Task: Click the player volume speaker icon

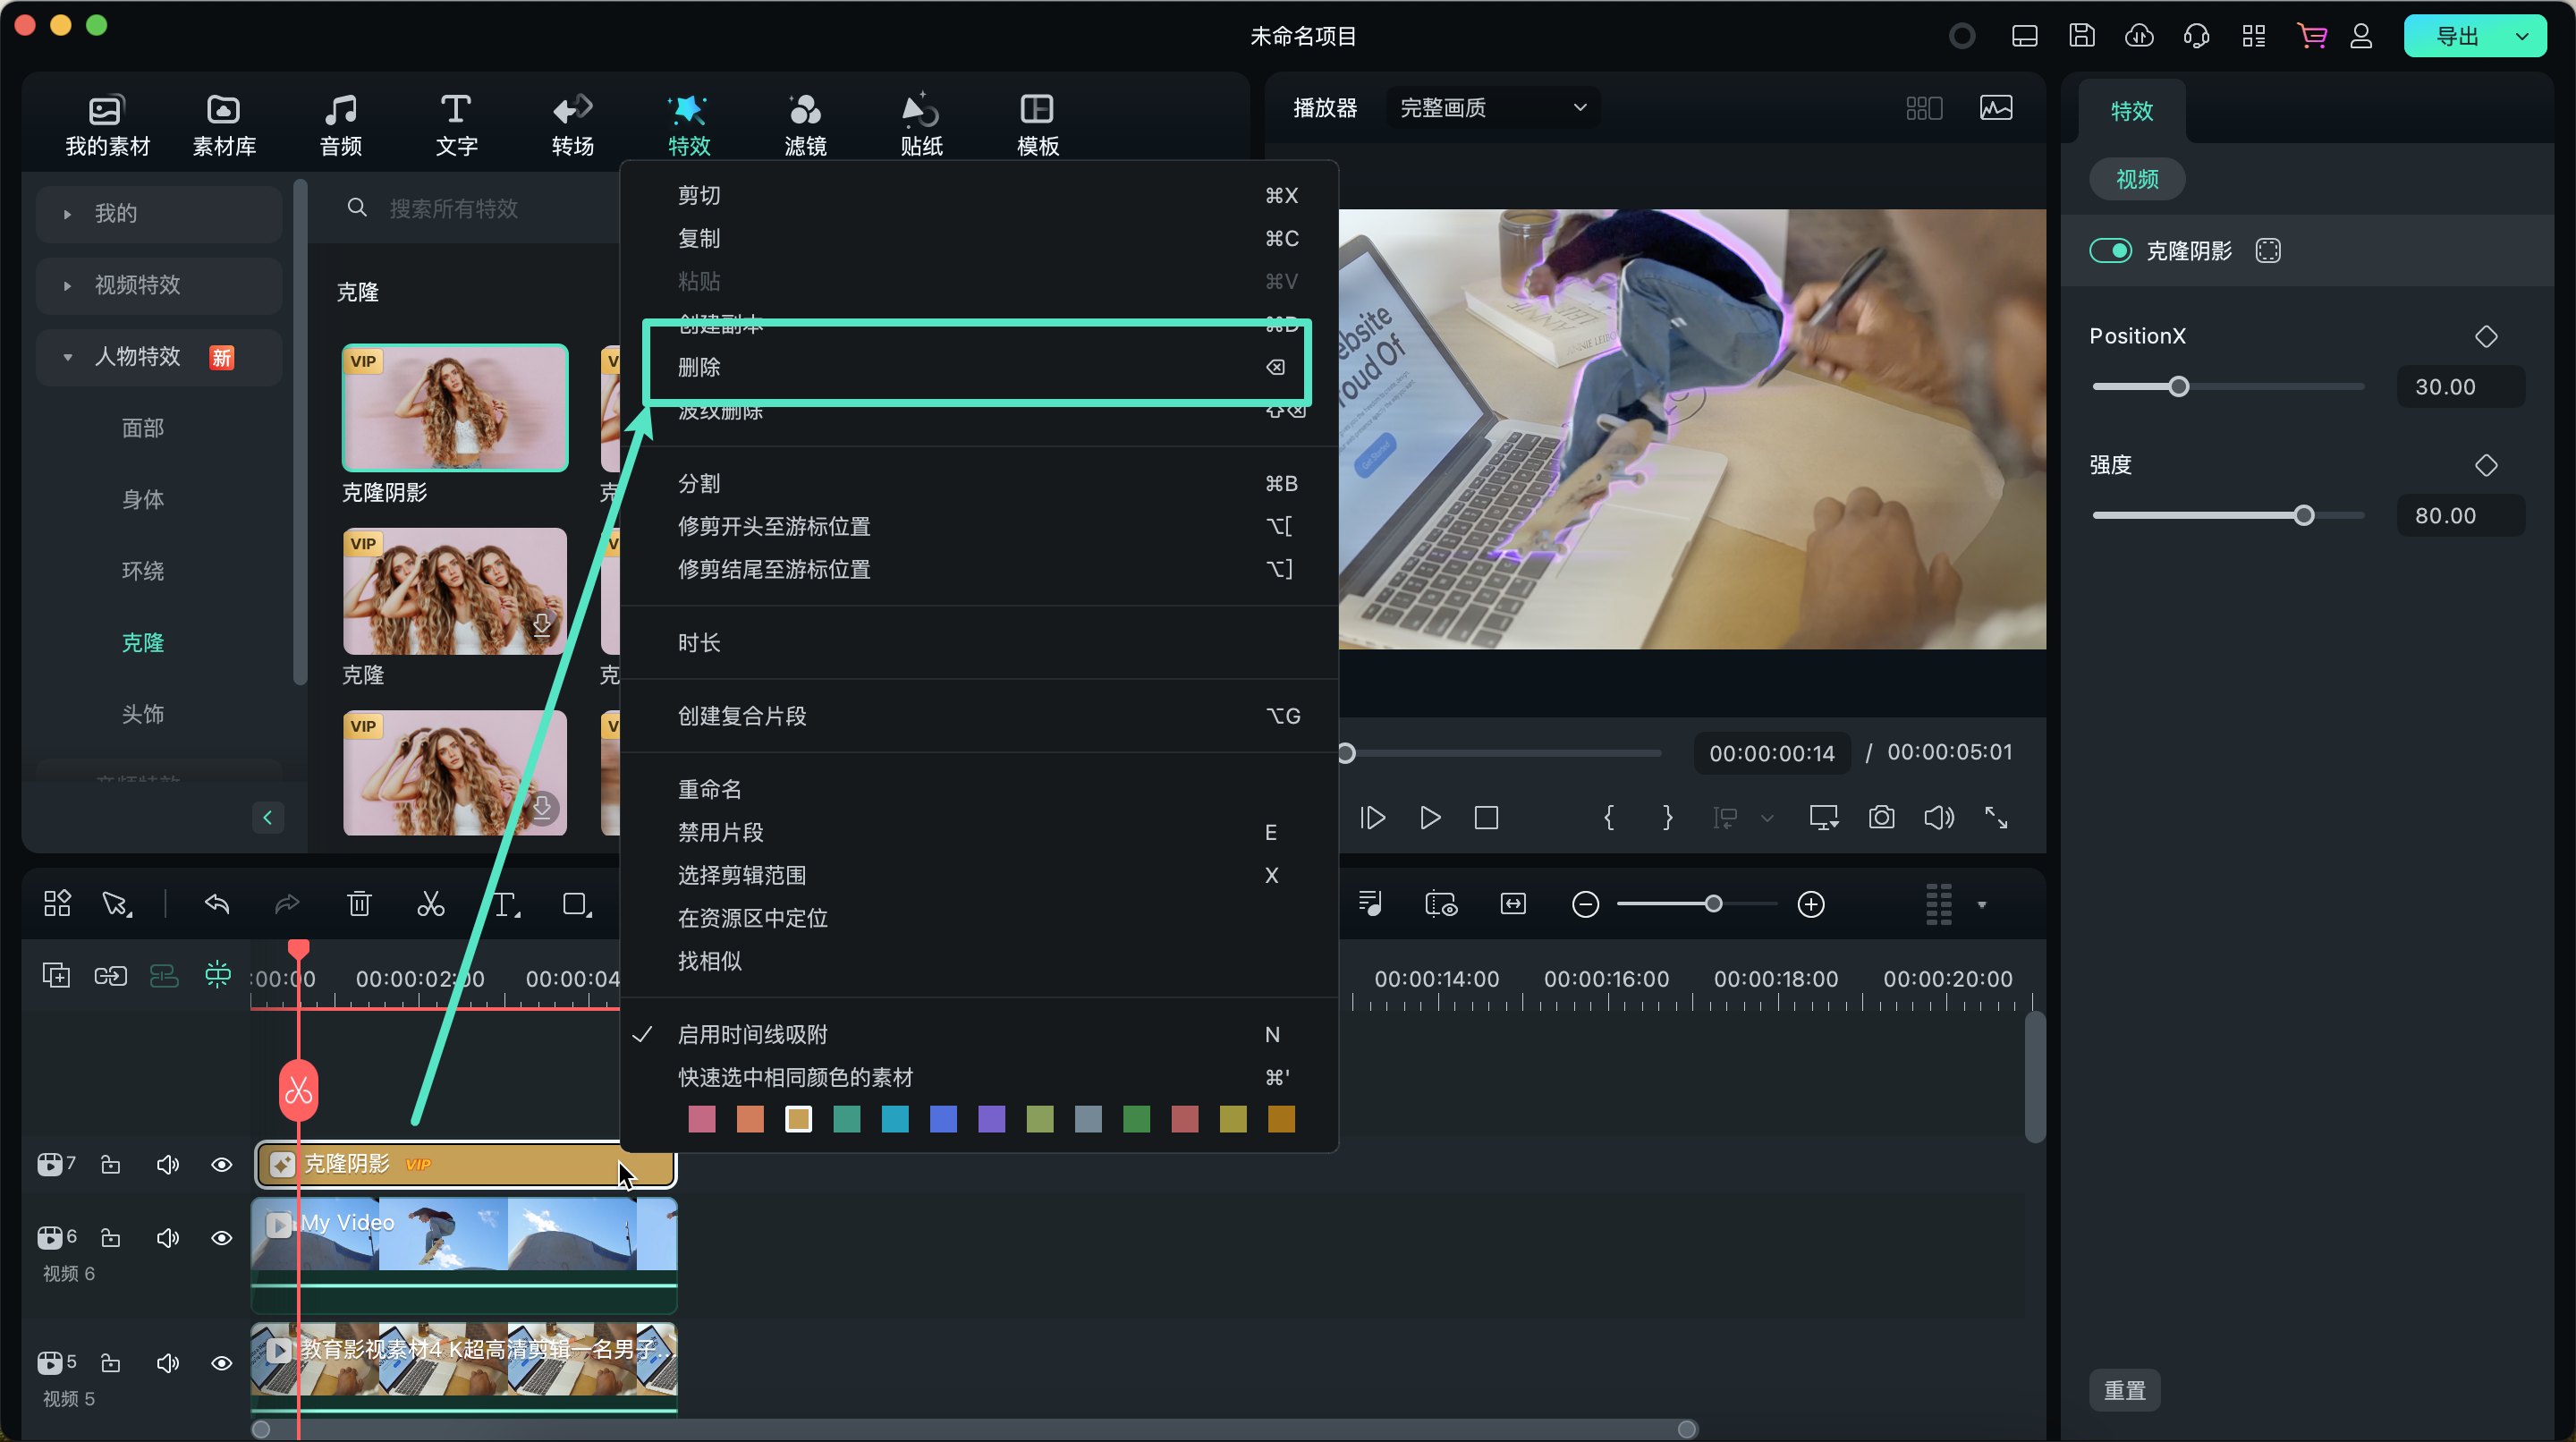Action: point(1939,818)
